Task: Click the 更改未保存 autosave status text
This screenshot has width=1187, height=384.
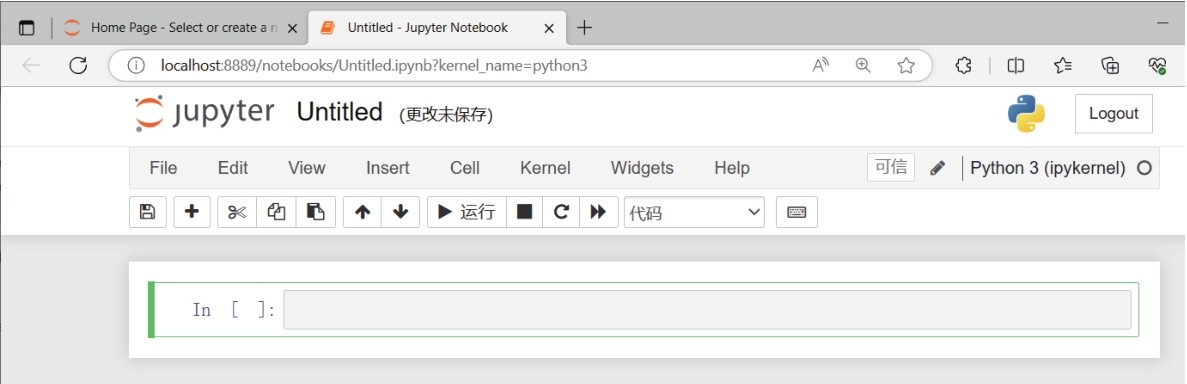Action: tap(447, 115)
